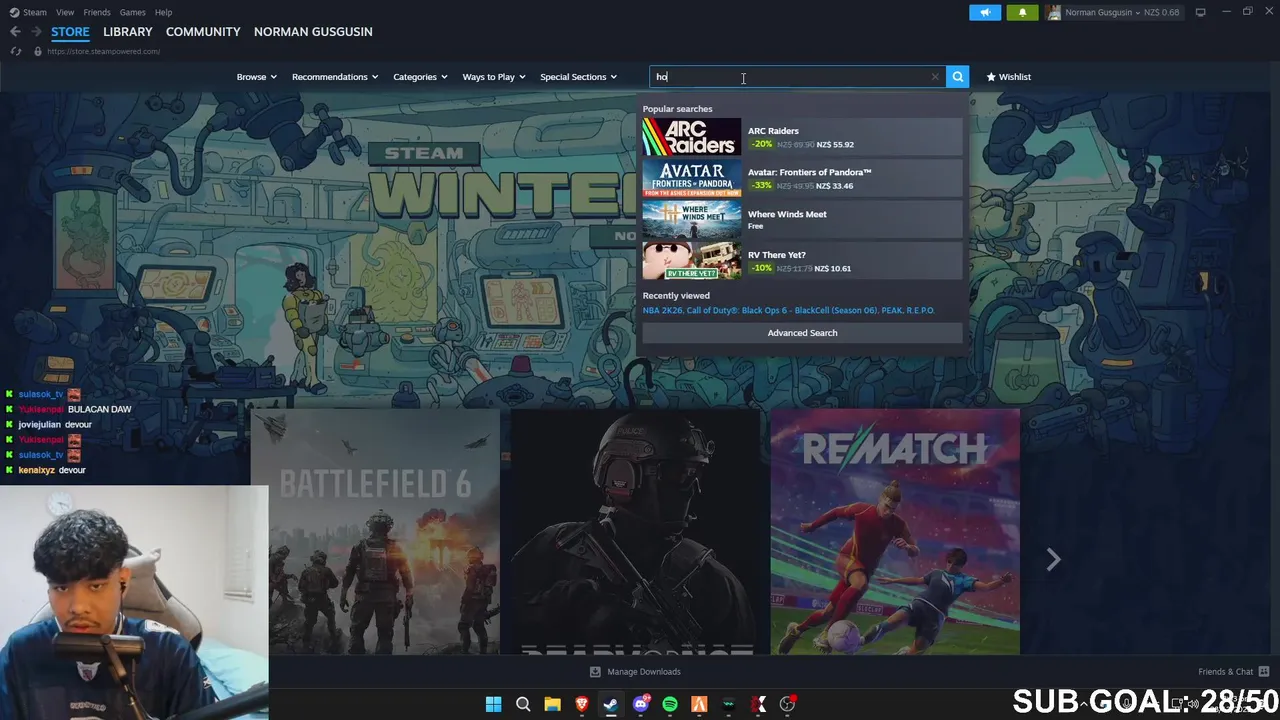The width and height of the screenshot is (1280, 720).
Task: Expand the Categories dropdown
Action: pyautogui.click(x=419, y=77)
